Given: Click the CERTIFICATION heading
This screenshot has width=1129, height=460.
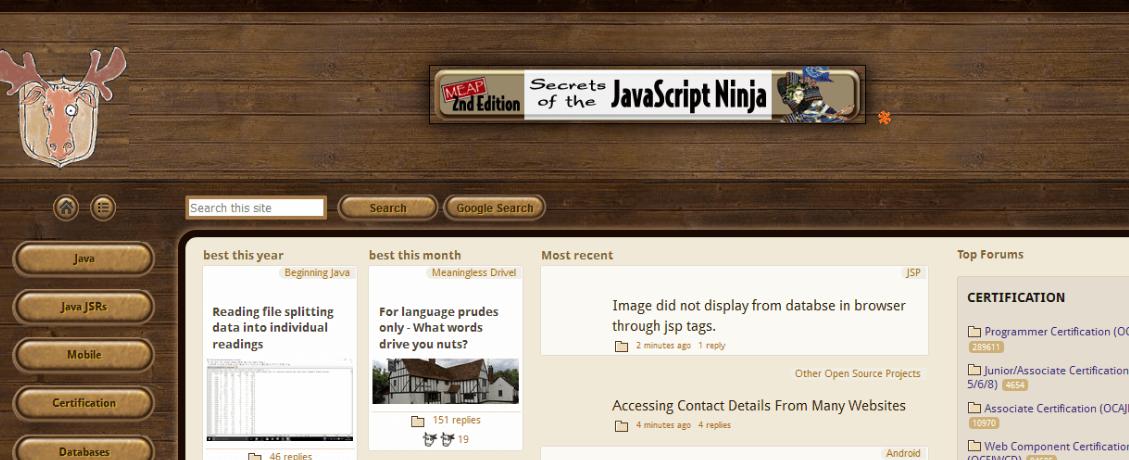Looking at the screenshot, I should (x=1016, y=297).
